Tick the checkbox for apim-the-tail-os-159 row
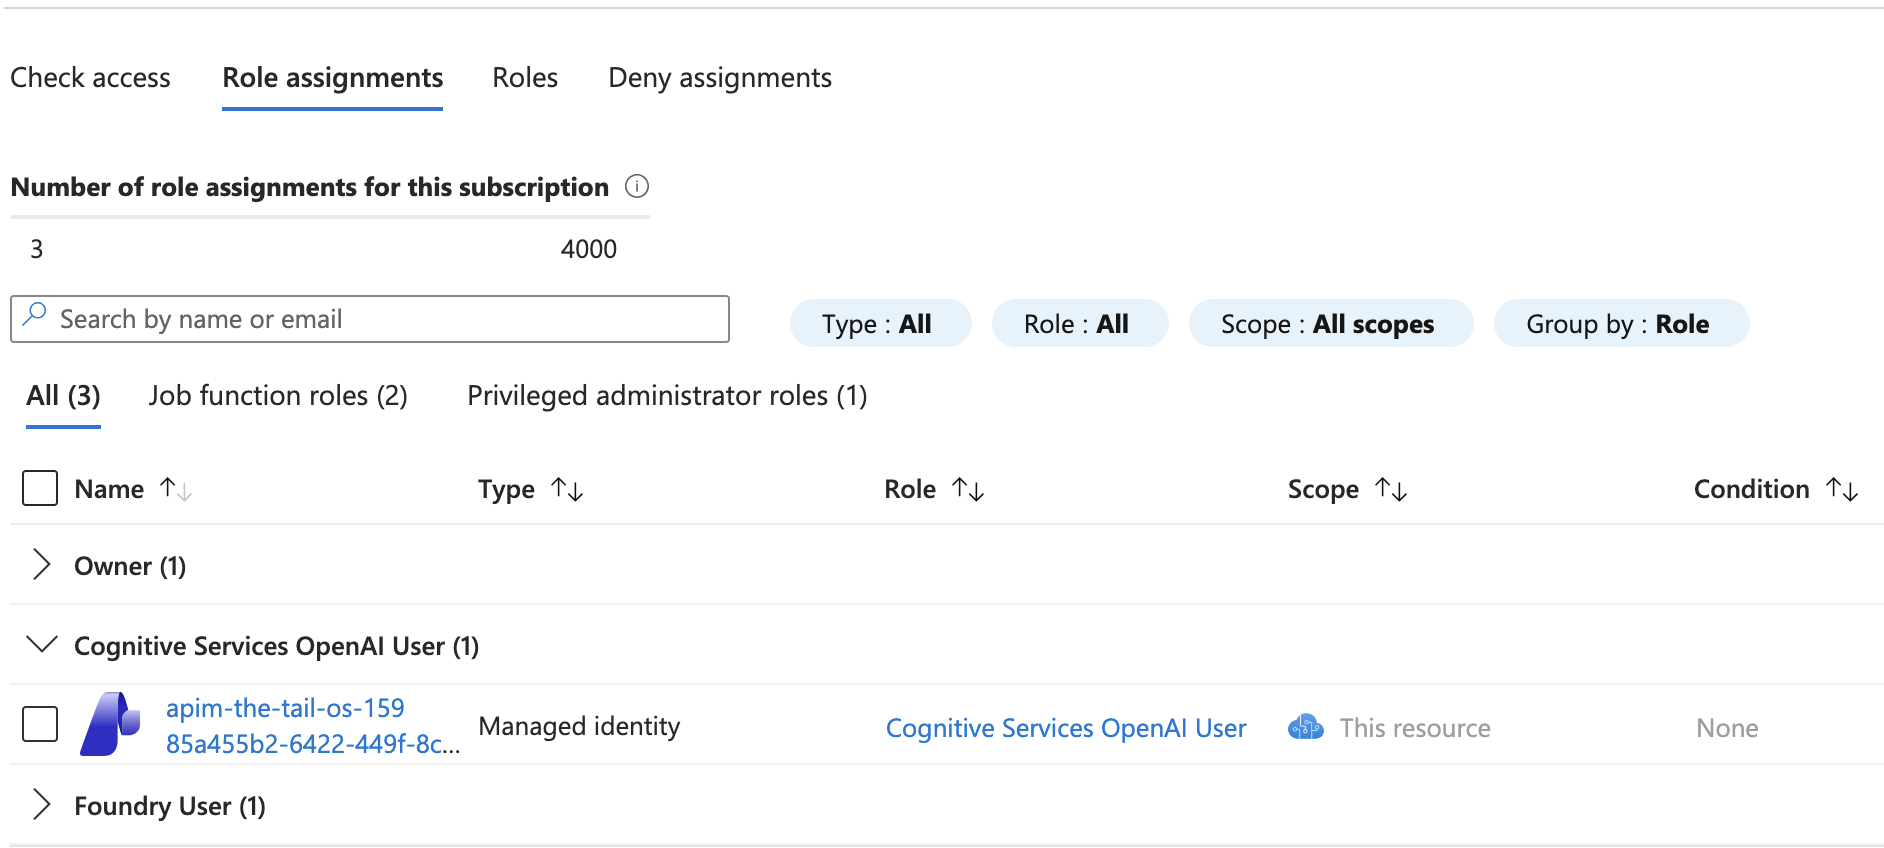This screenshot has width=1884, height=848. click(x=40, y=724)
